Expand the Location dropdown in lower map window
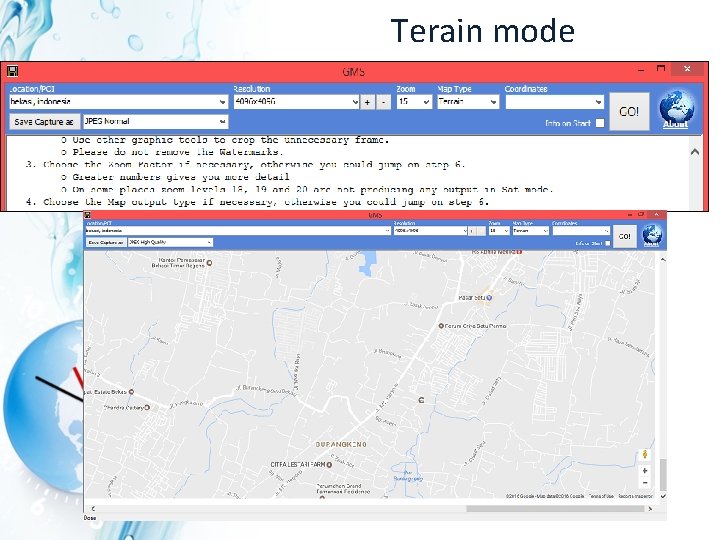This screenshot has width=720, height=540. (387, 231)
